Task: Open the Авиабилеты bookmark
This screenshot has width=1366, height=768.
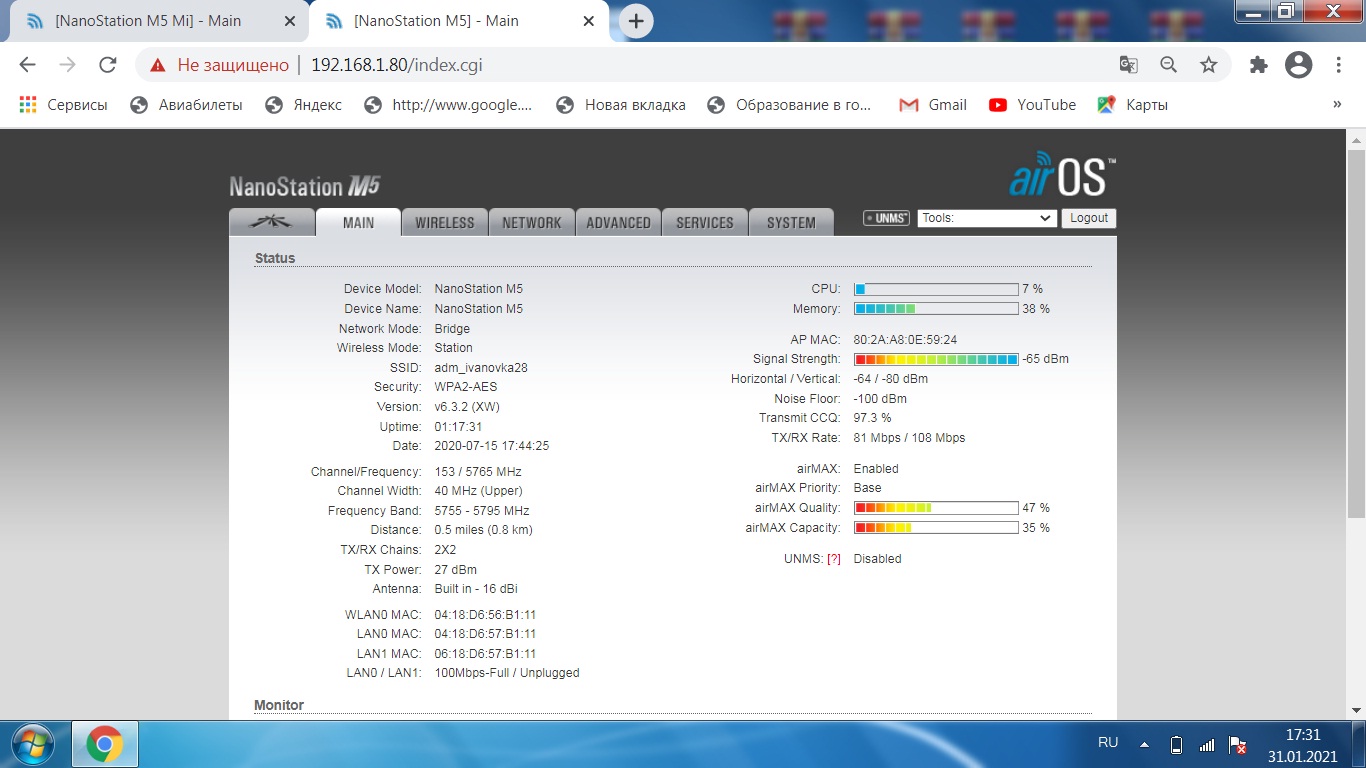Action: [x=186, y=105]
